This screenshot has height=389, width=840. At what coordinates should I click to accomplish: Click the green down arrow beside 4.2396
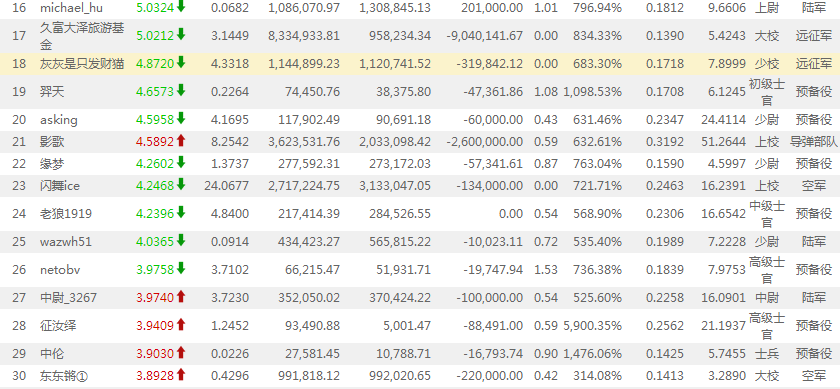click(181, 213)
